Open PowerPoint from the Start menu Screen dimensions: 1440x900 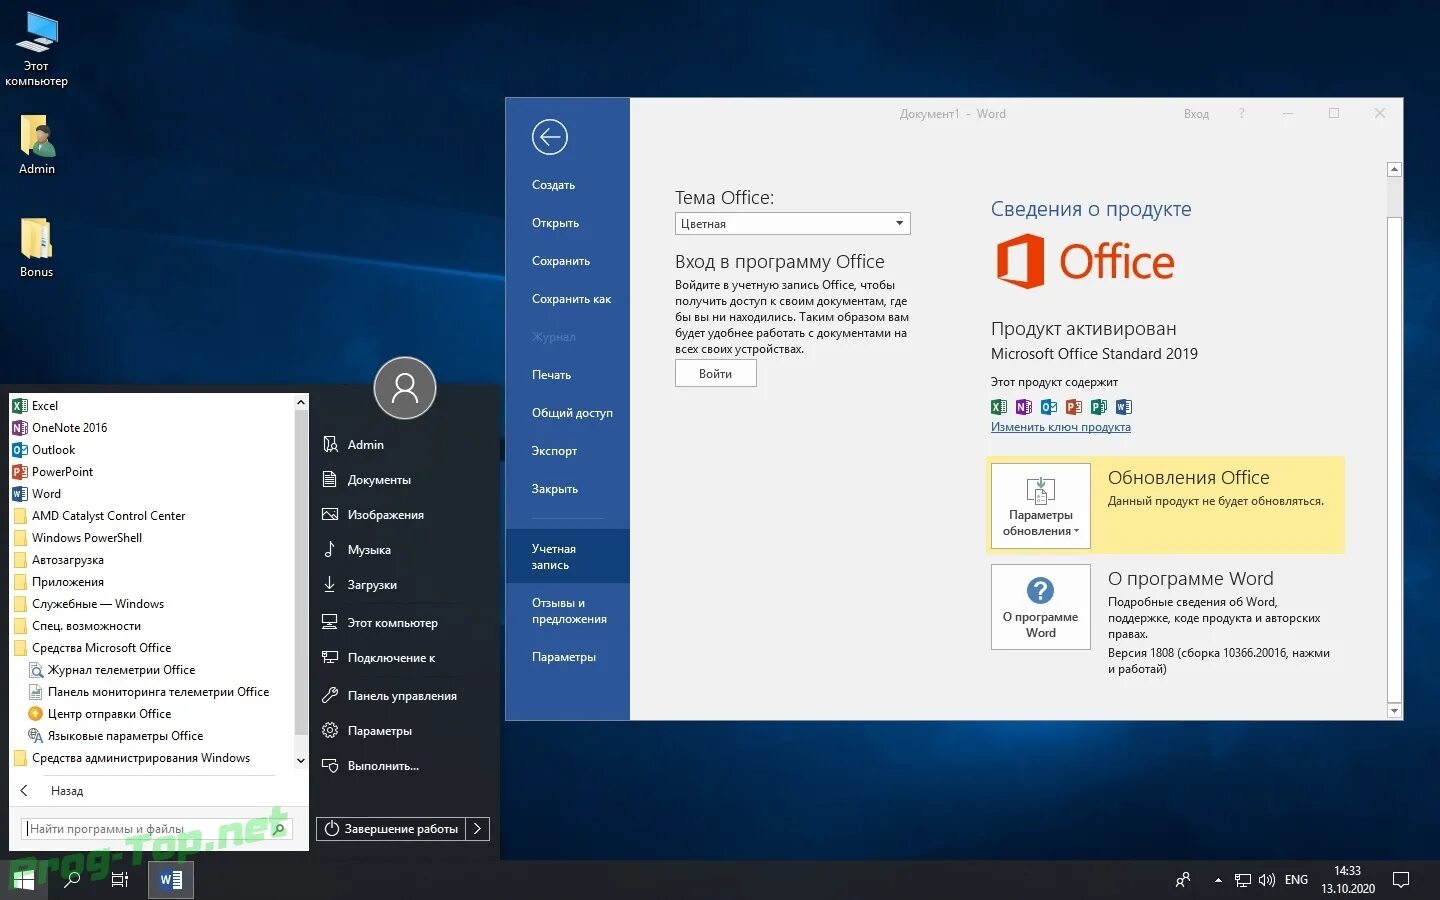point(52,471)
